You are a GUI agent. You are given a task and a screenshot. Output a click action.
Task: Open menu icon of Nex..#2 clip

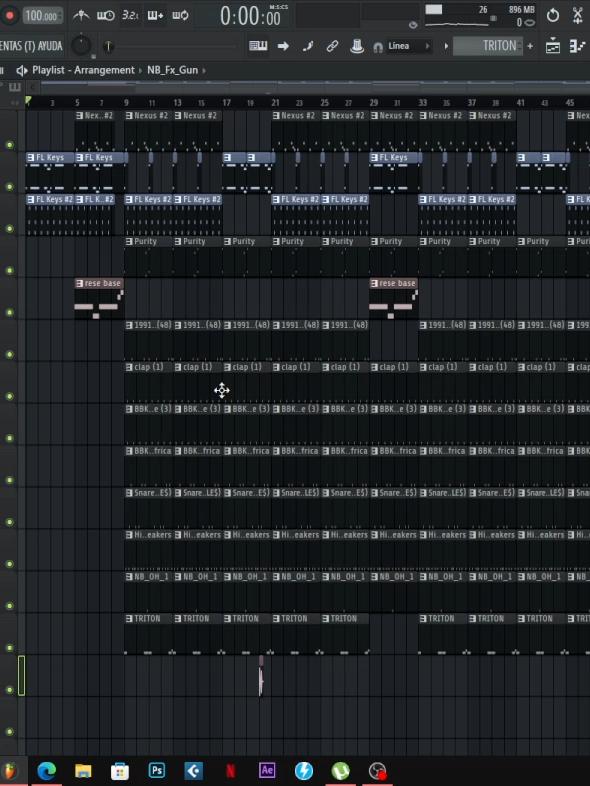80,116
